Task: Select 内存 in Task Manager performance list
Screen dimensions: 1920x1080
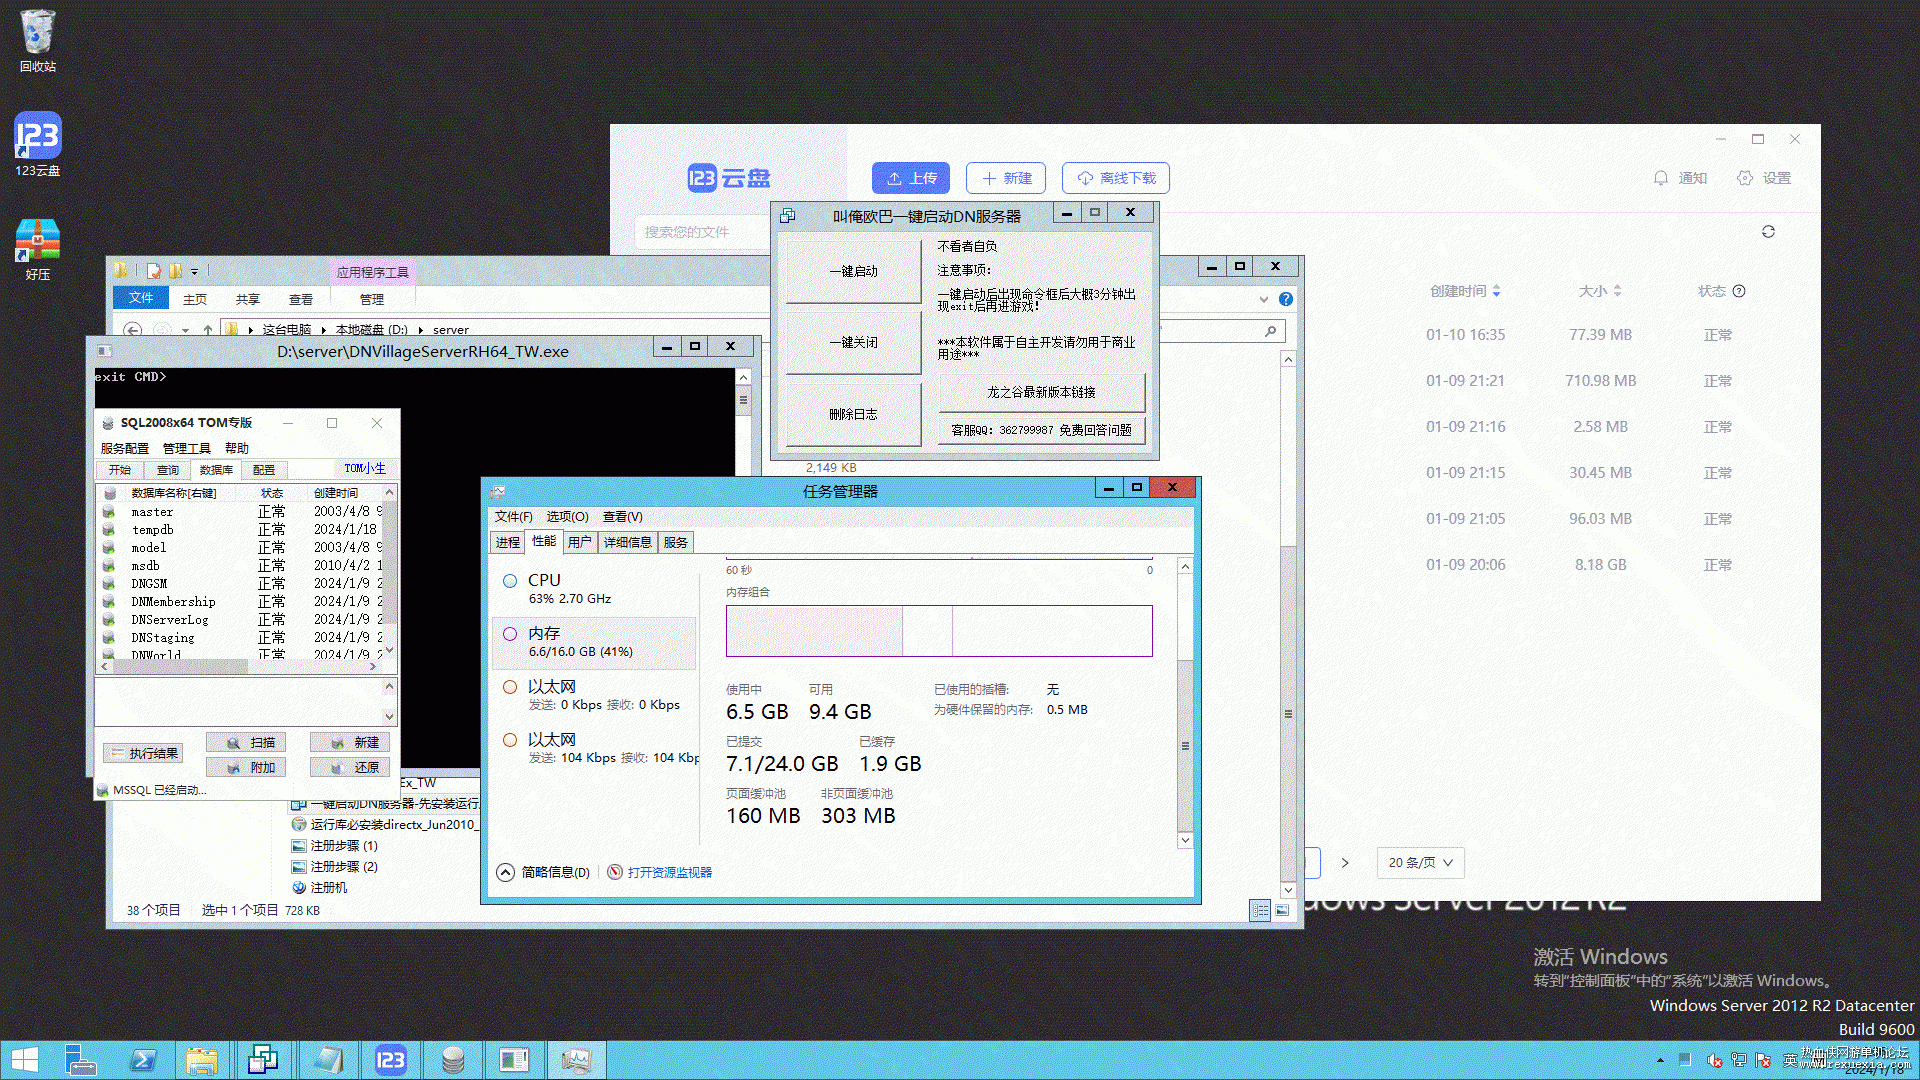Action: coord(595,642)
